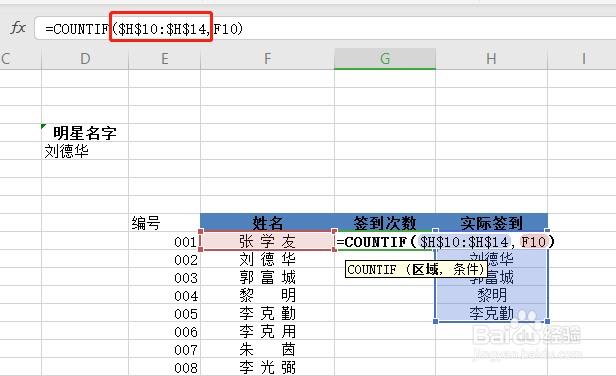Select cell 郭 富 城 in column F
616x376 pixels.
268,277
